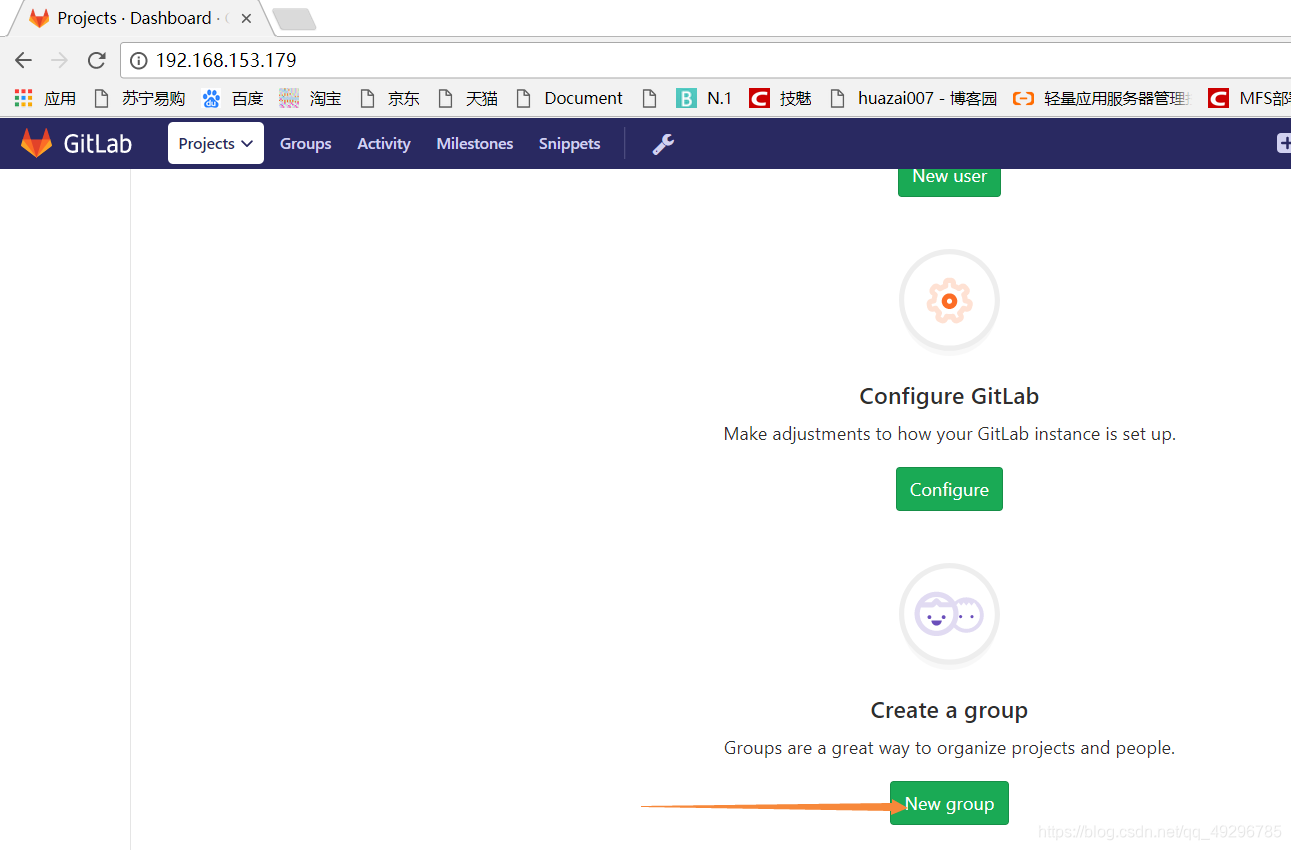This screenshot has width=1291, height=850.
Task: Click the address bar URL field
Action: [705, 60]
